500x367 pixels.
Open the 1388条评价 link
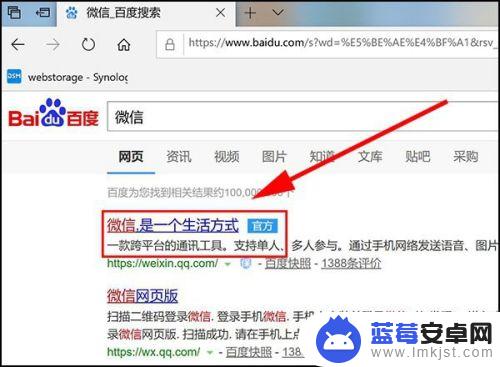tap(351, 263)
